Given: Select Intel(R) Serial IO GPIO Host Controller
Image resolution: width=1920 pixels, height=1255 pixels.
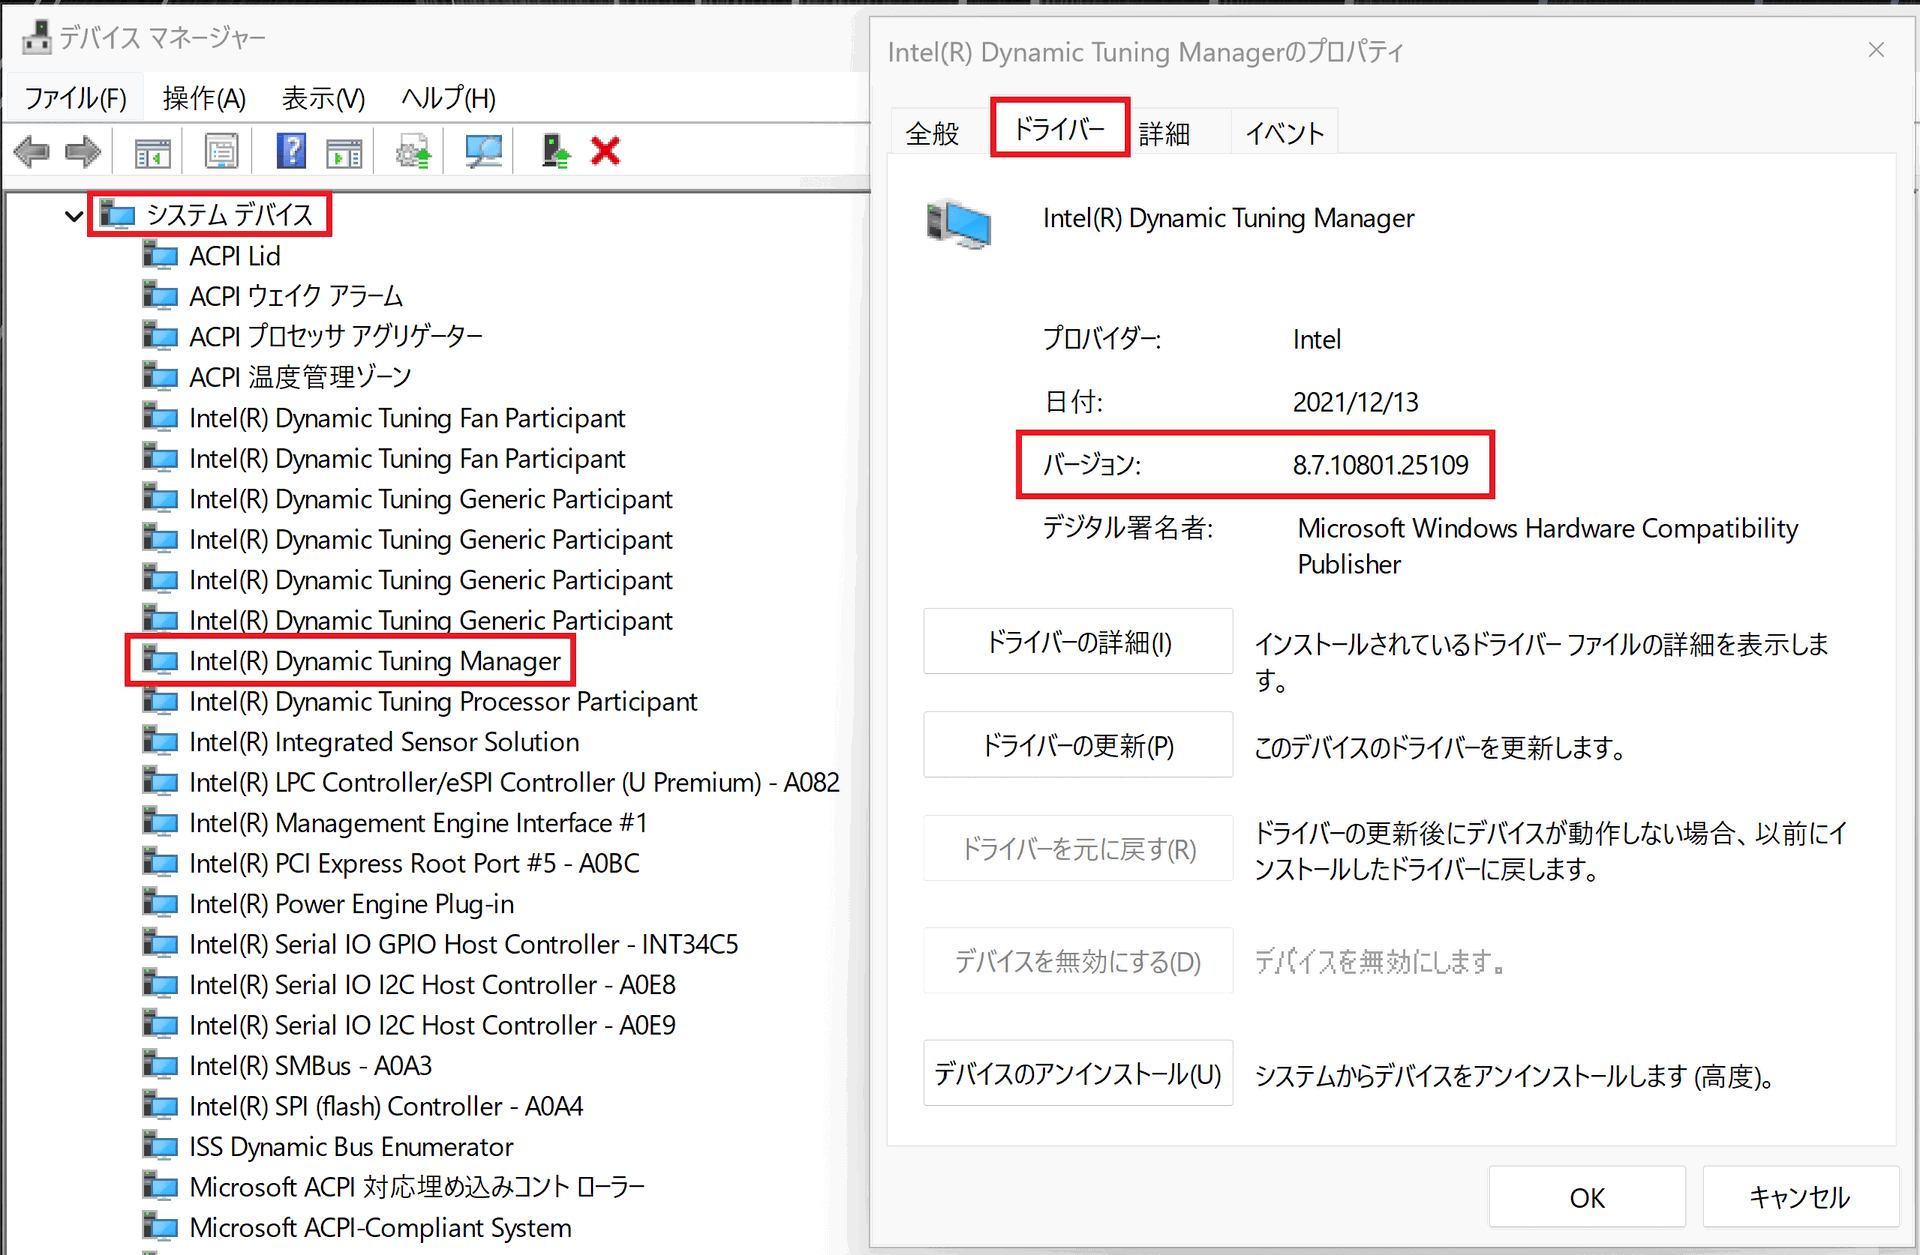Looking at the screenshot, I should pos(464,944).
